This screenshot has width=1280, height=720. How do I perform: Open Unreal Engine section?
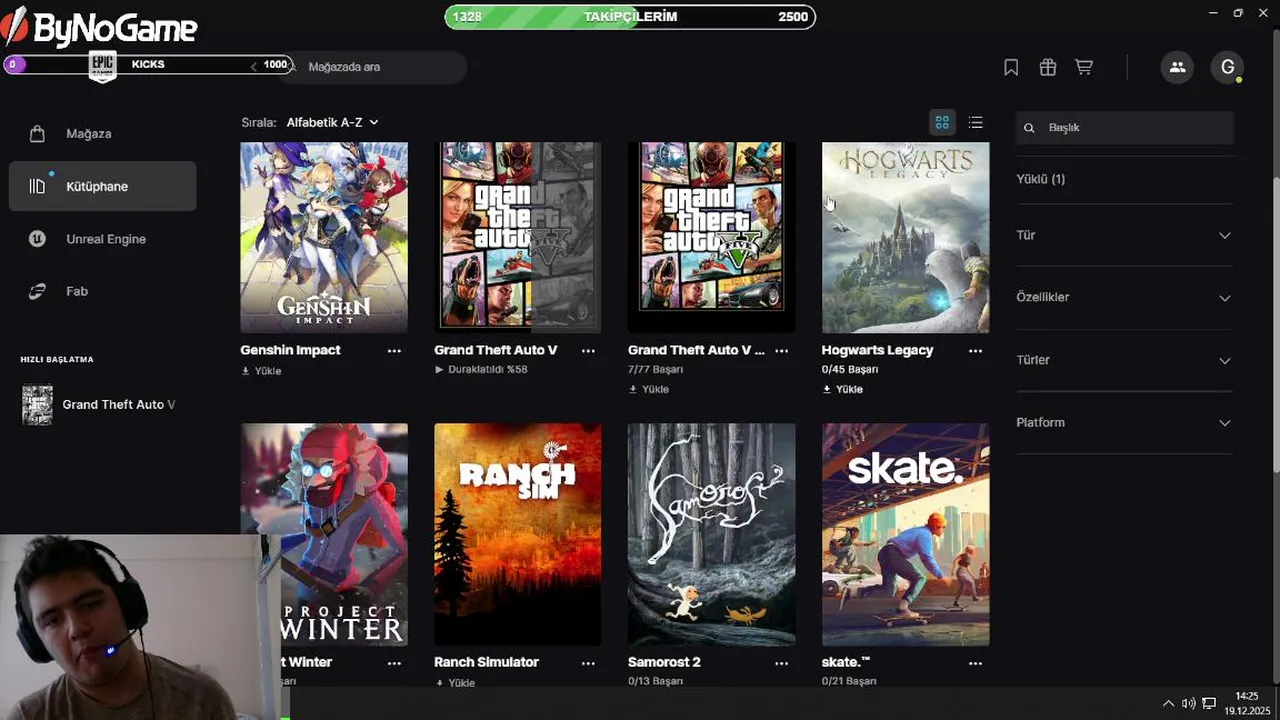pyautogui.click(x=103, y=239)
